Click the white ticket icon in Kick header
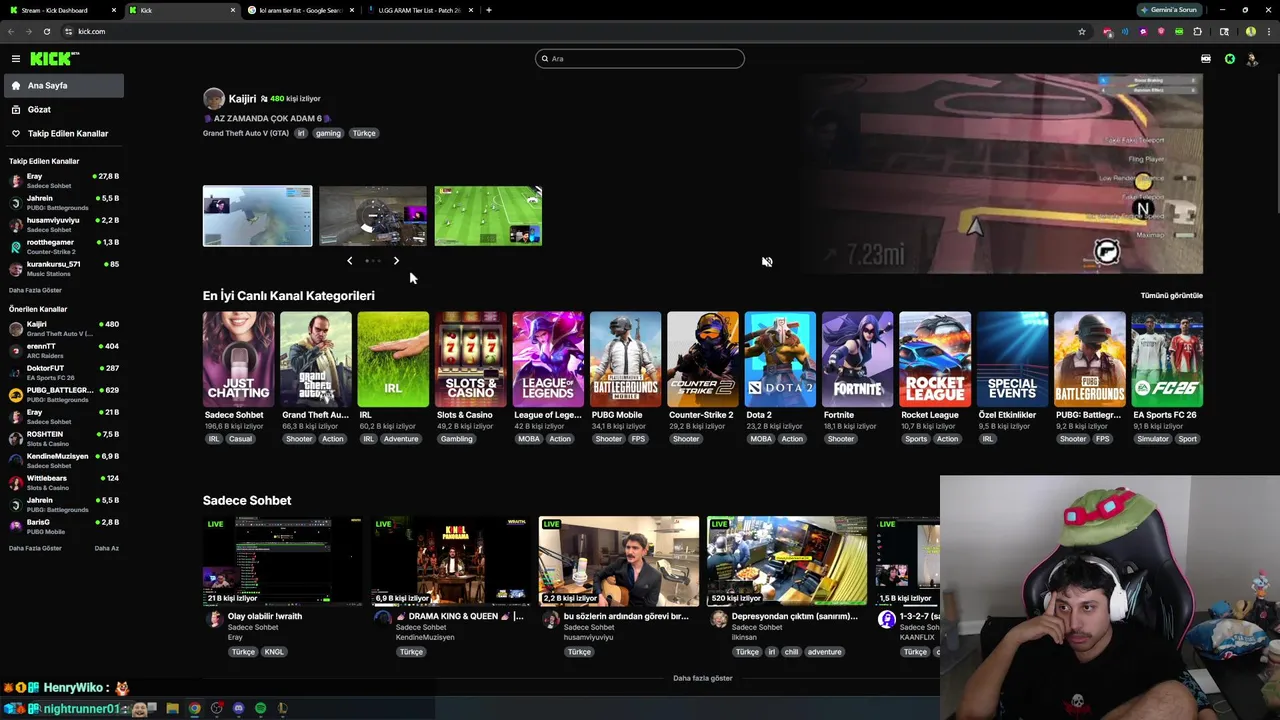Screen dimensions: 1280x720 pyautogui.click(x=1206, y=59)
